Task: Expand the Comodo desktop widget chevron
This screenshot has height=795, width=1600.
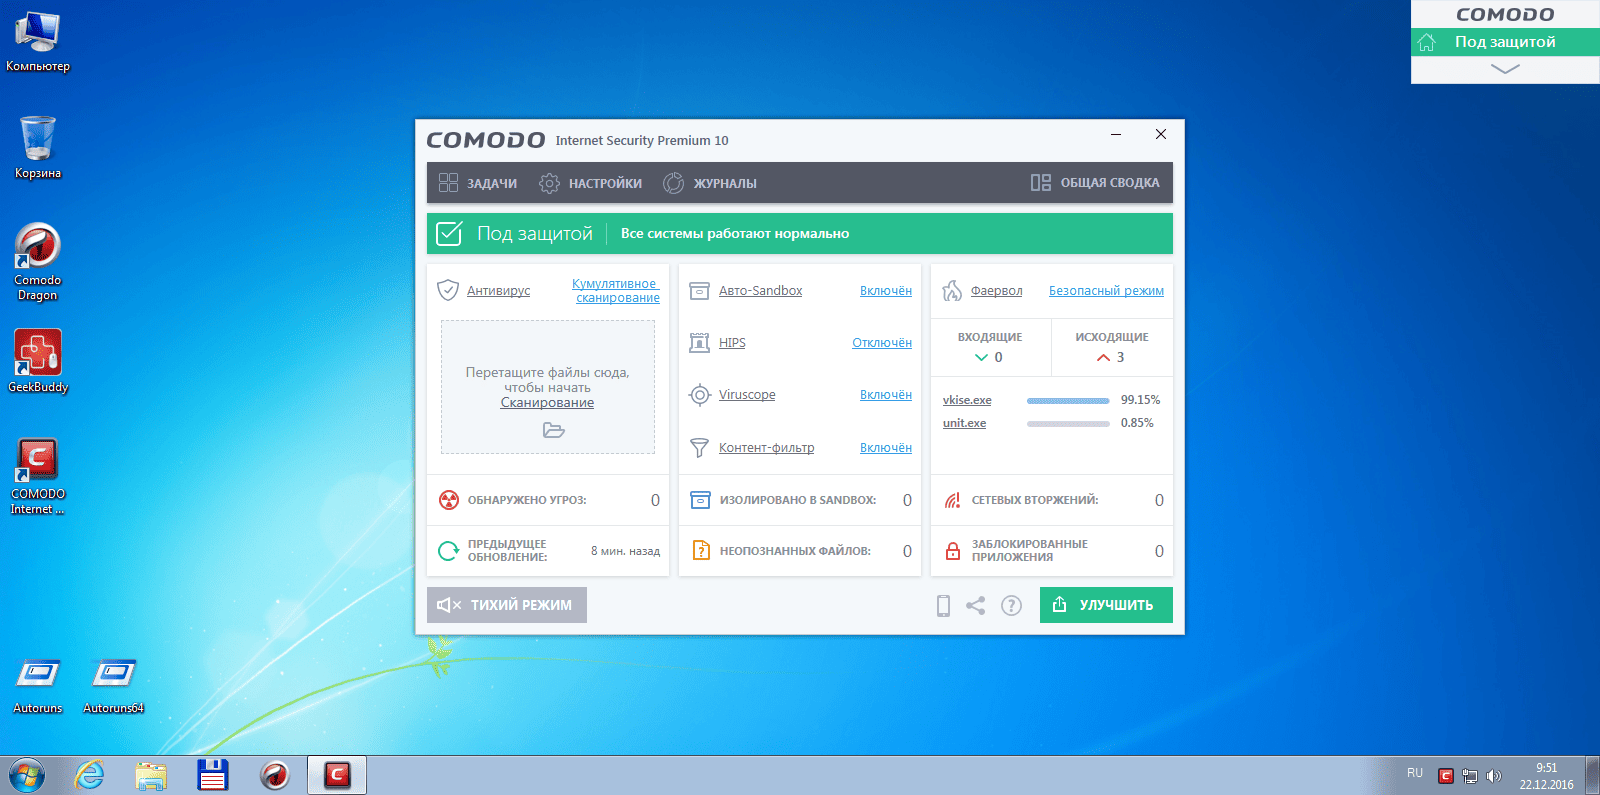Action: tap(1505, 69)
